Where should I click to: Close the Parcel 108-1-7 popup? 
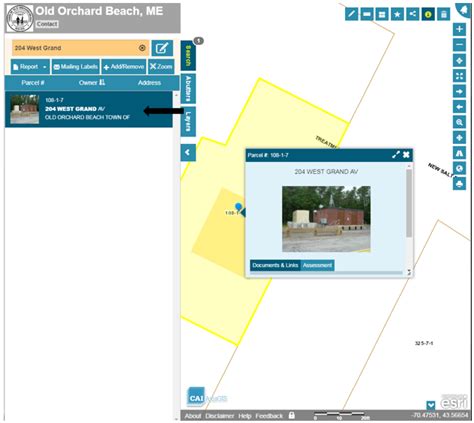pyautogui.click(x=406, y=155)
